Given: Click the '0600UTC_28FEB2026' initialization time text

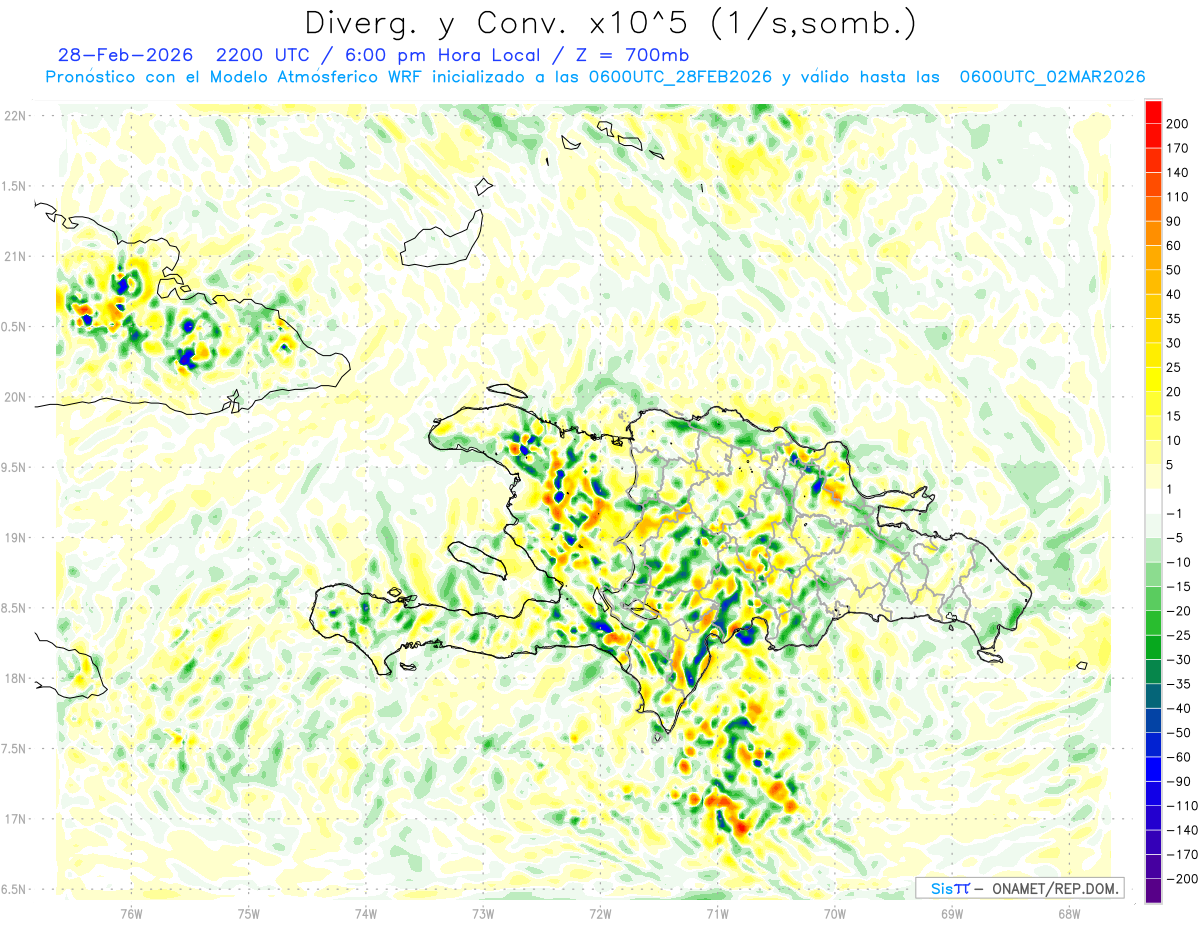Looking at the screenshot, I should [x=680, y=77].
